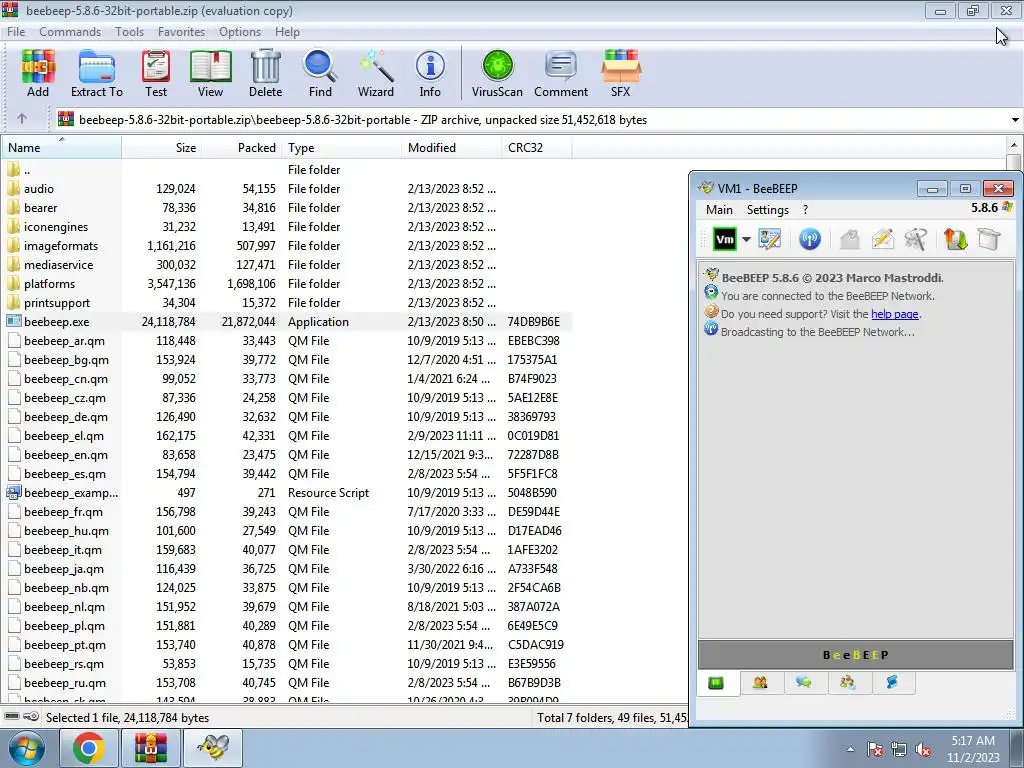
Task: Sort by Size column header
Action: [161, 148]
